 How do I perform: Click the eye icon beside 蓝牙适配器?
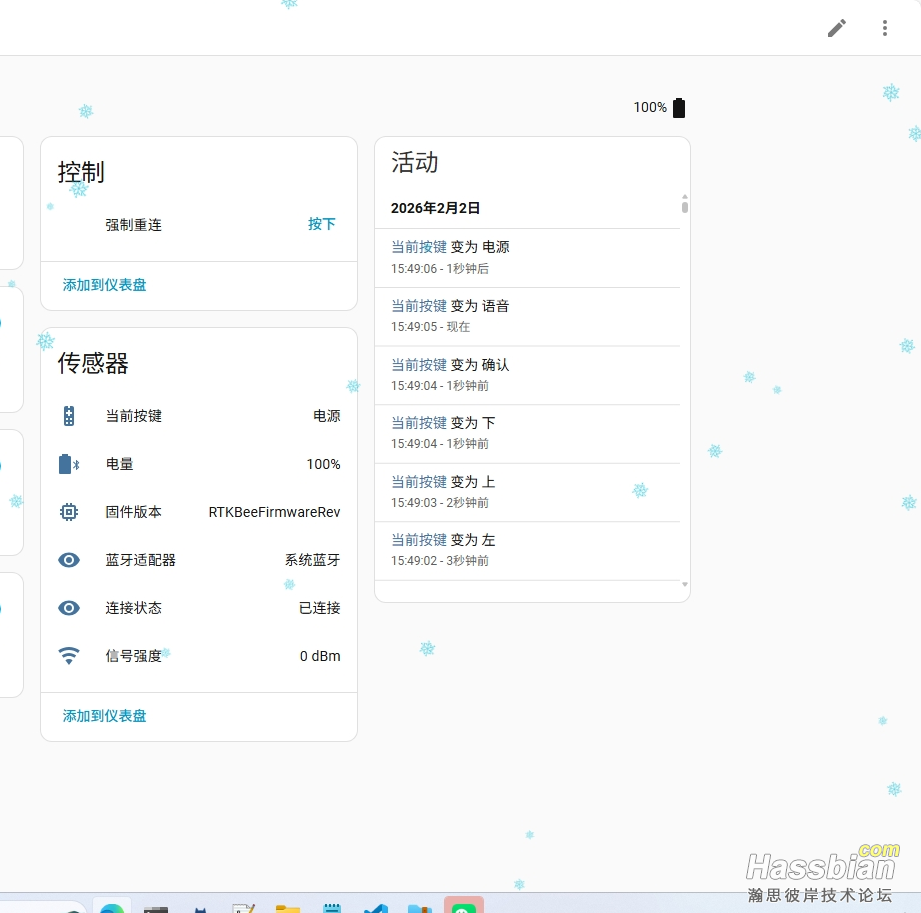68,560
